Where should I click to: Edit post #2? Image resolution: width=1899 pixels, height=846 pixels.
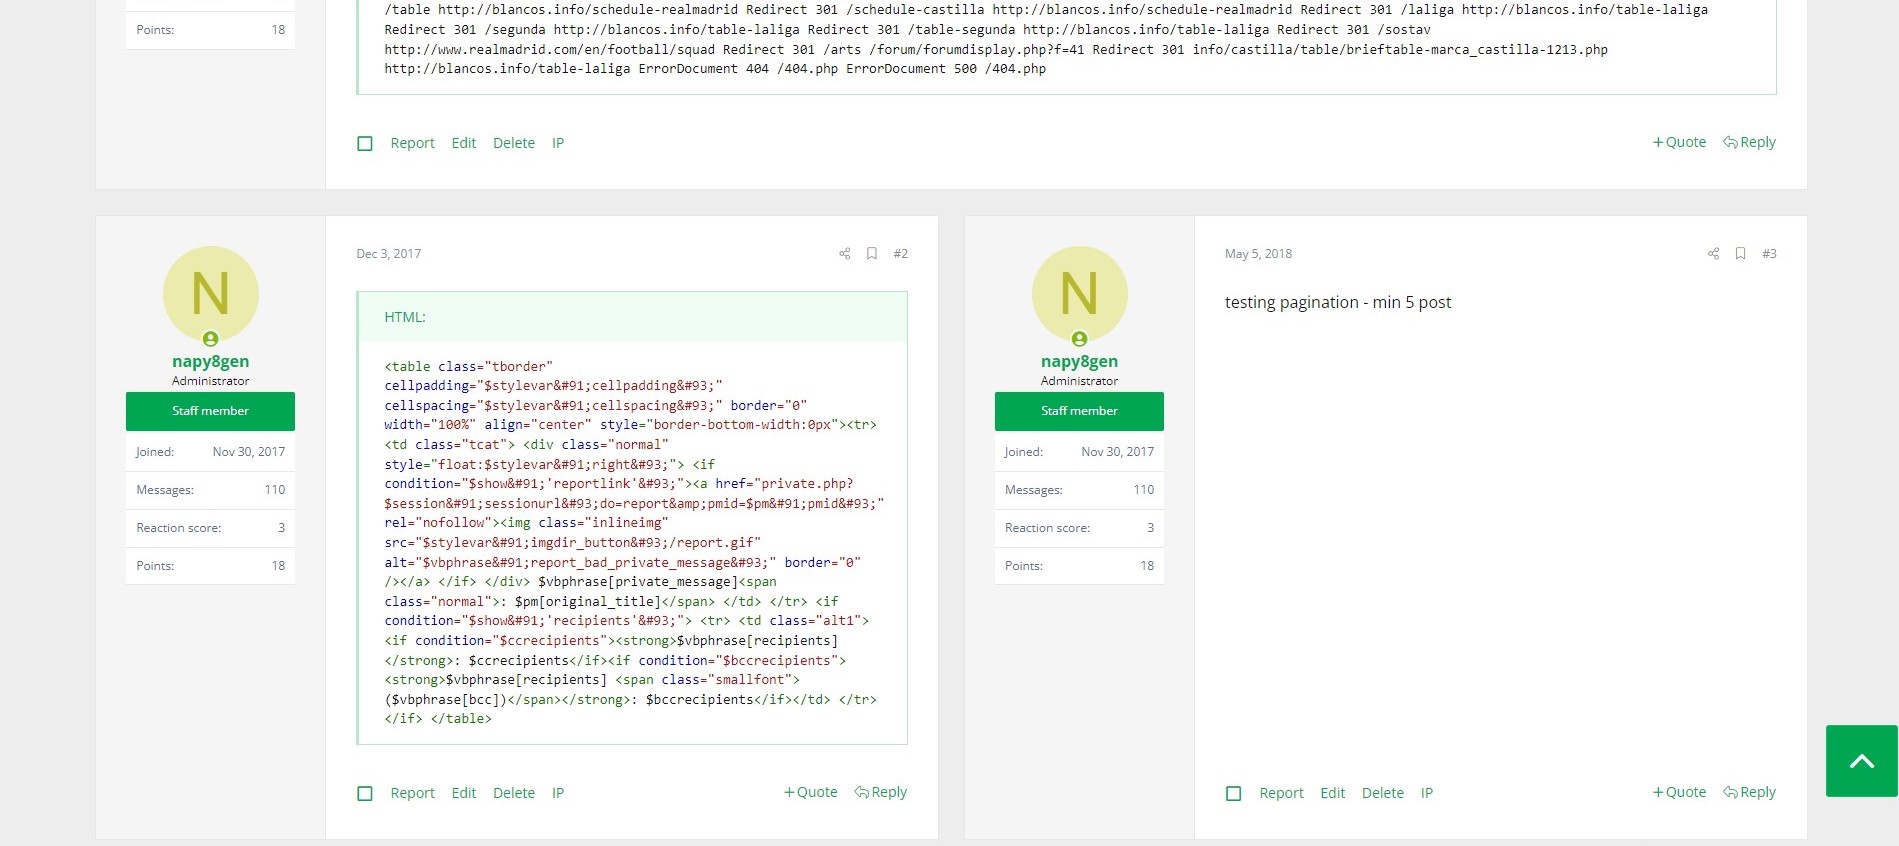coord(464,793)
